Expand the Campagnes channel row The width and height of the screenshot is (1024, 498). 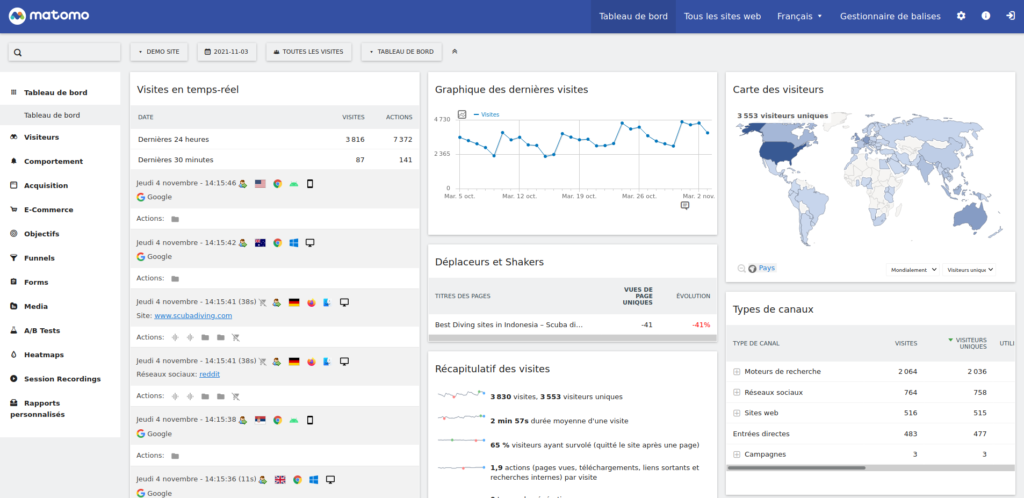(737, 454)
